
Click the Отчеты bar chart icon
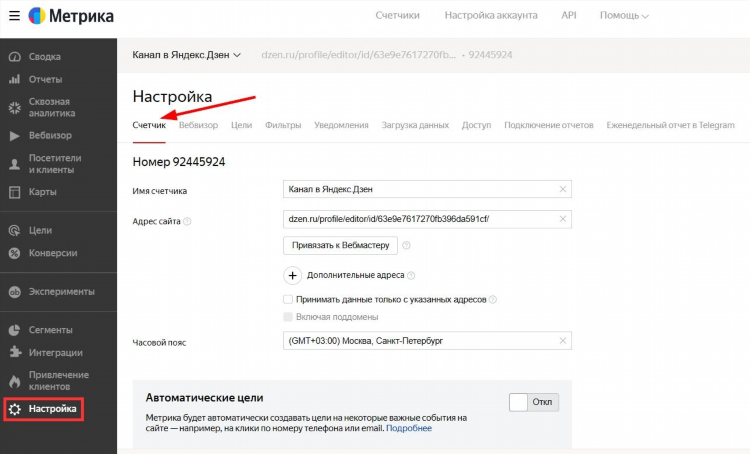click(15, 79)
